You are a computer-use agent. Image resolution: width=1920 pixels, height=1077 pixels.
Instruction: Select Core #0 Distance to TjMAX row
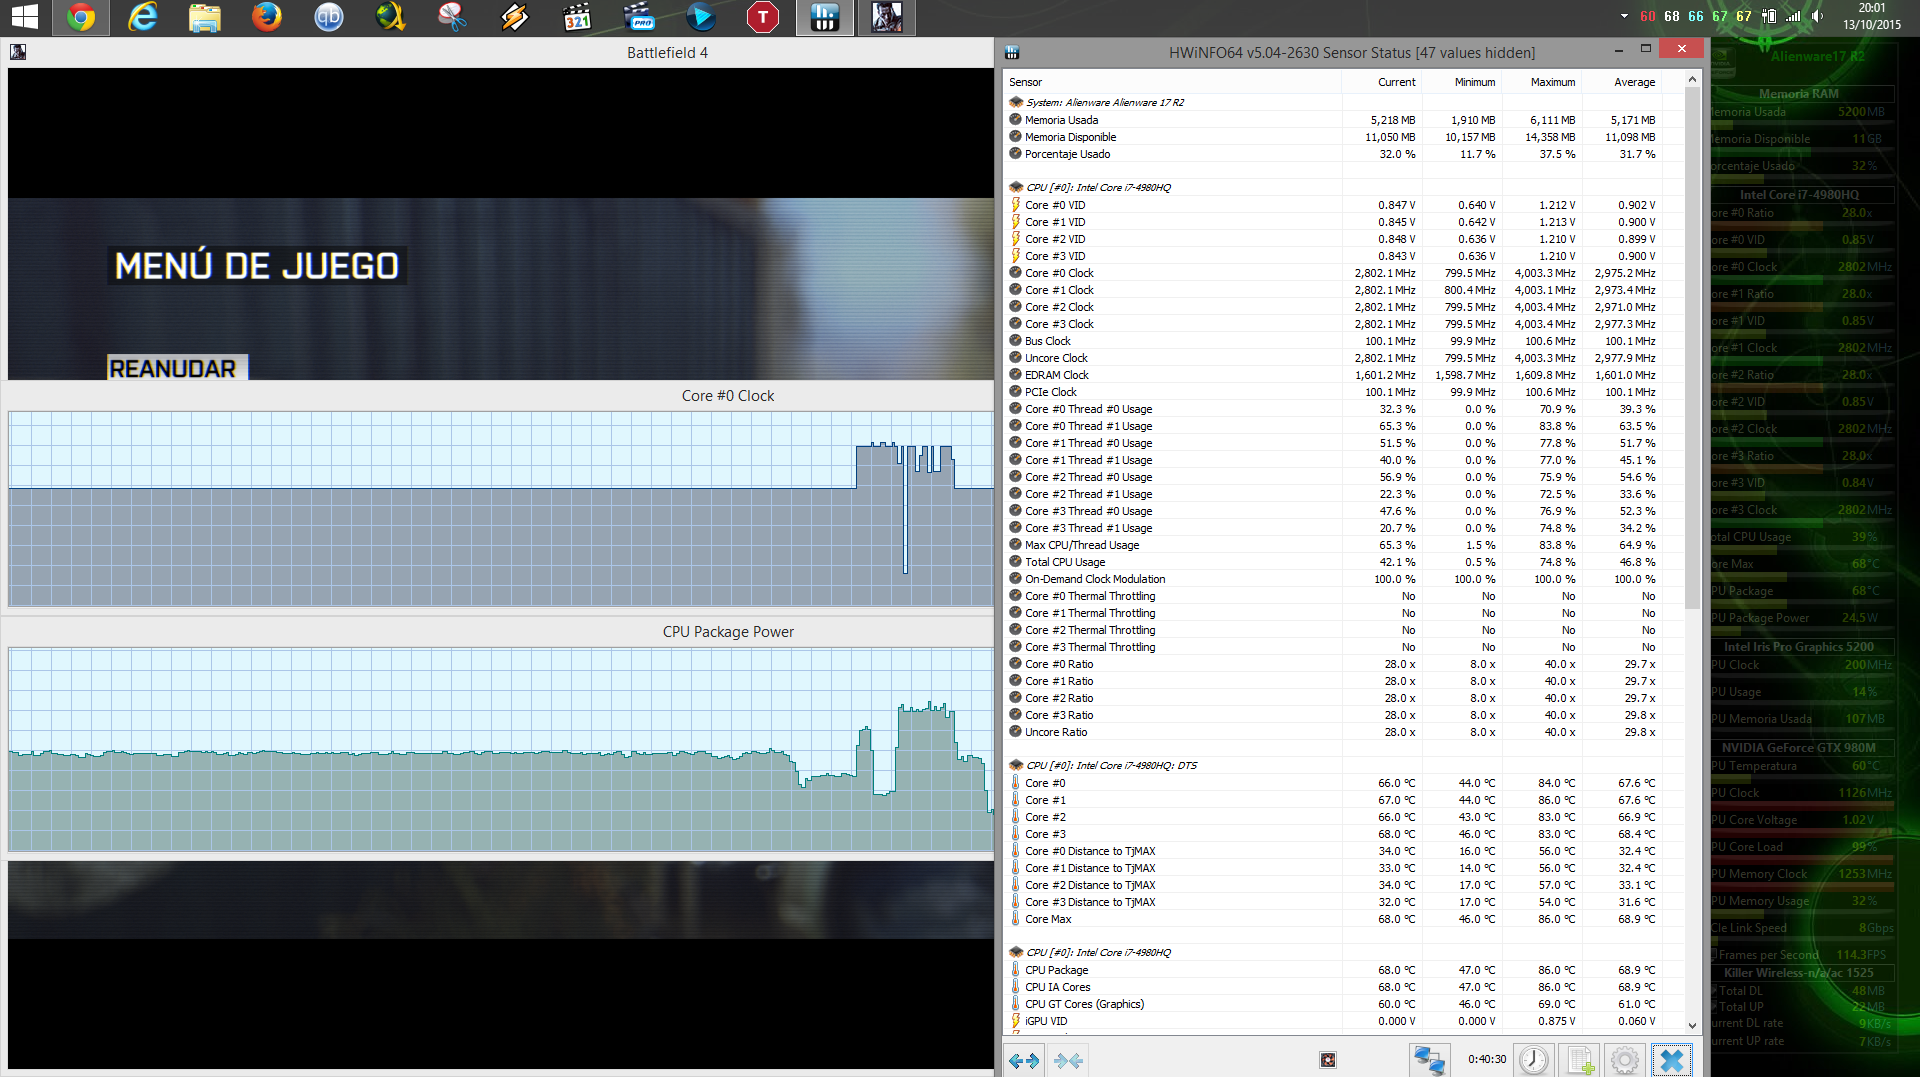(1344, 851)
